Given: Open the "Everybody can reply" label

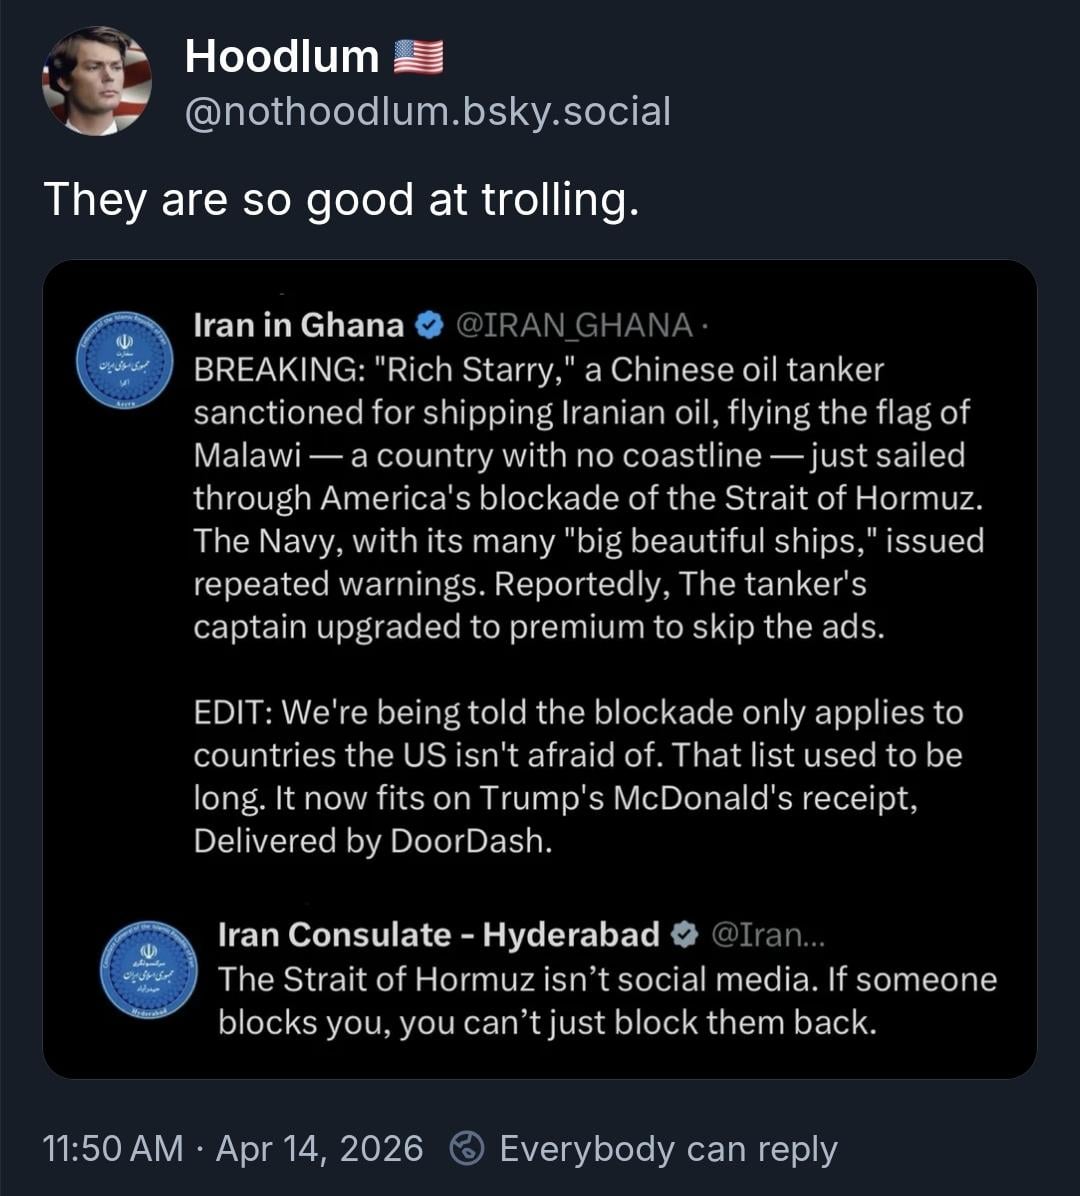Looking at the screenshot, I should click(668, 1148).
